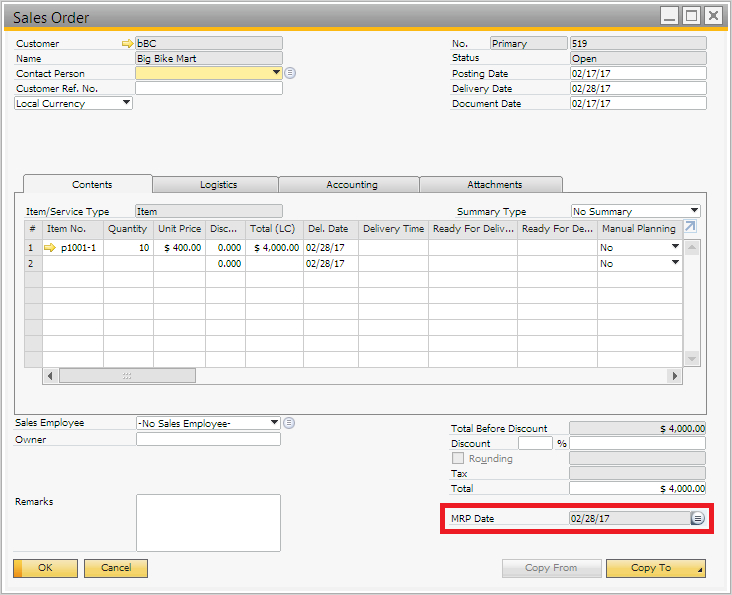732x595 pixels.
Task: Click Quantity cell showing 10
Action: [x=128, y=247]
